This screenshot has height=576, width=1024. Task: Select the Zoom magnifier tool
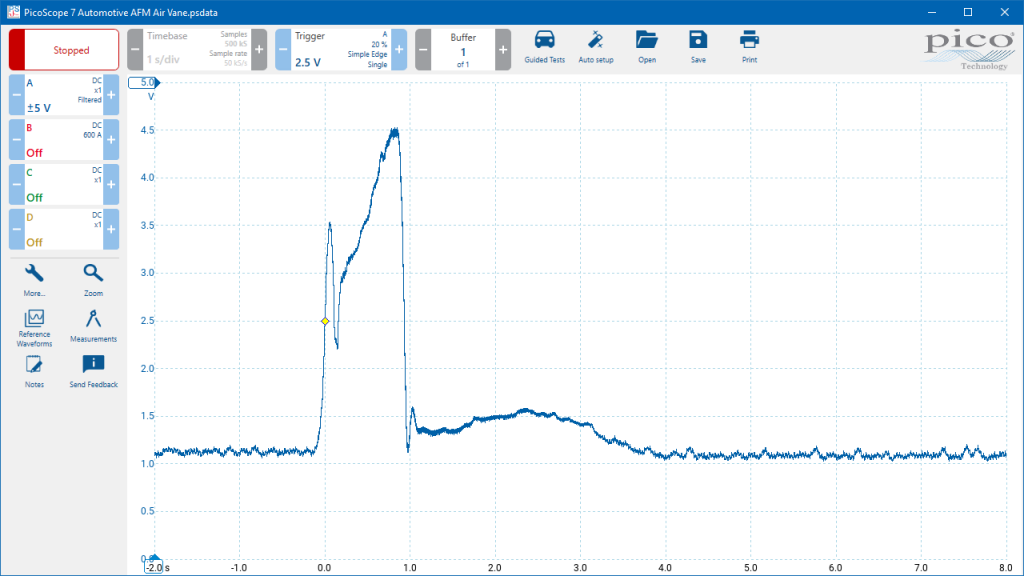(x=93, y=280)
